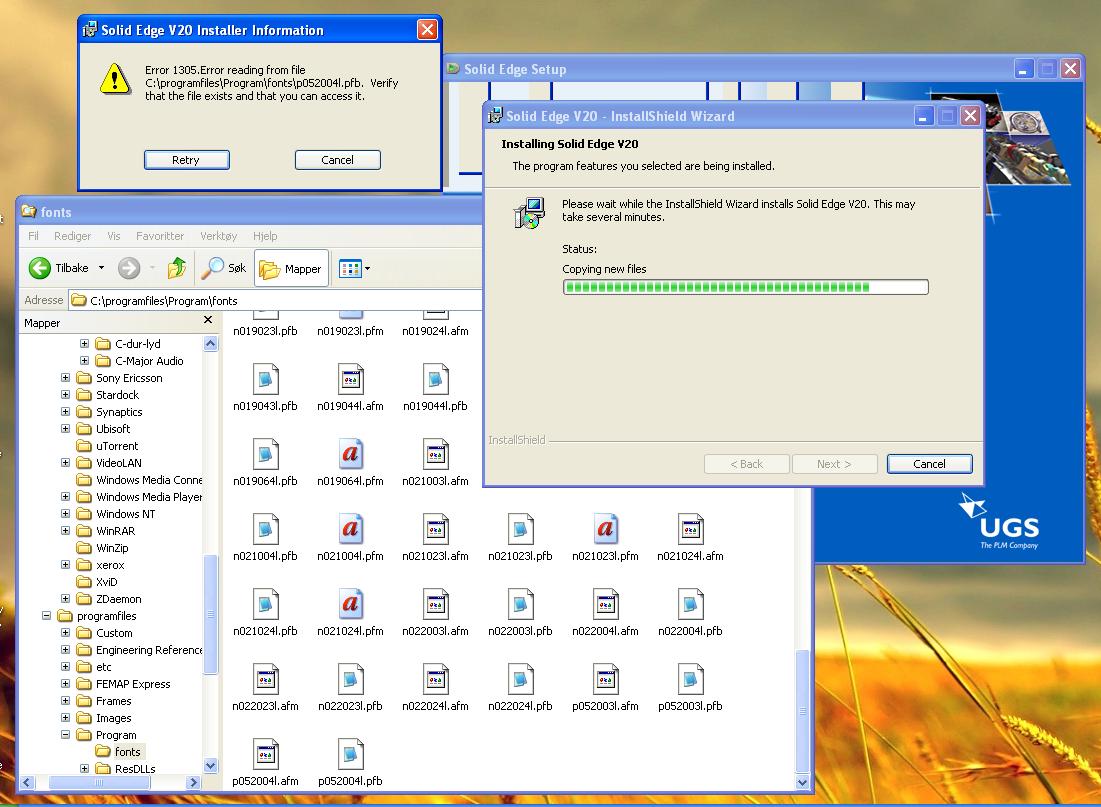This screenshot has width=1101, height=807.
Task: Cancel the Error 1305 dialog
Action: (x=337, y=160)
